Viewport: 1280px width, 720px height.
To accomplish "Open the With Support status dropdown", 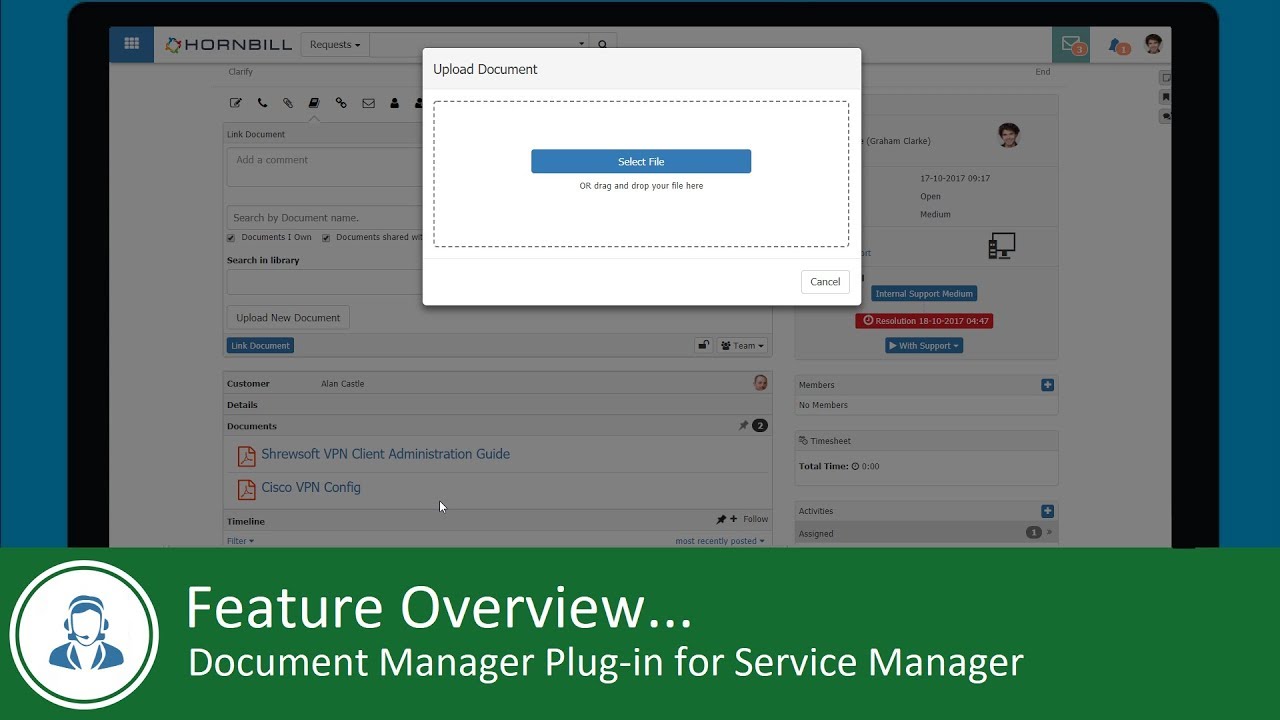I will [924, 346].
